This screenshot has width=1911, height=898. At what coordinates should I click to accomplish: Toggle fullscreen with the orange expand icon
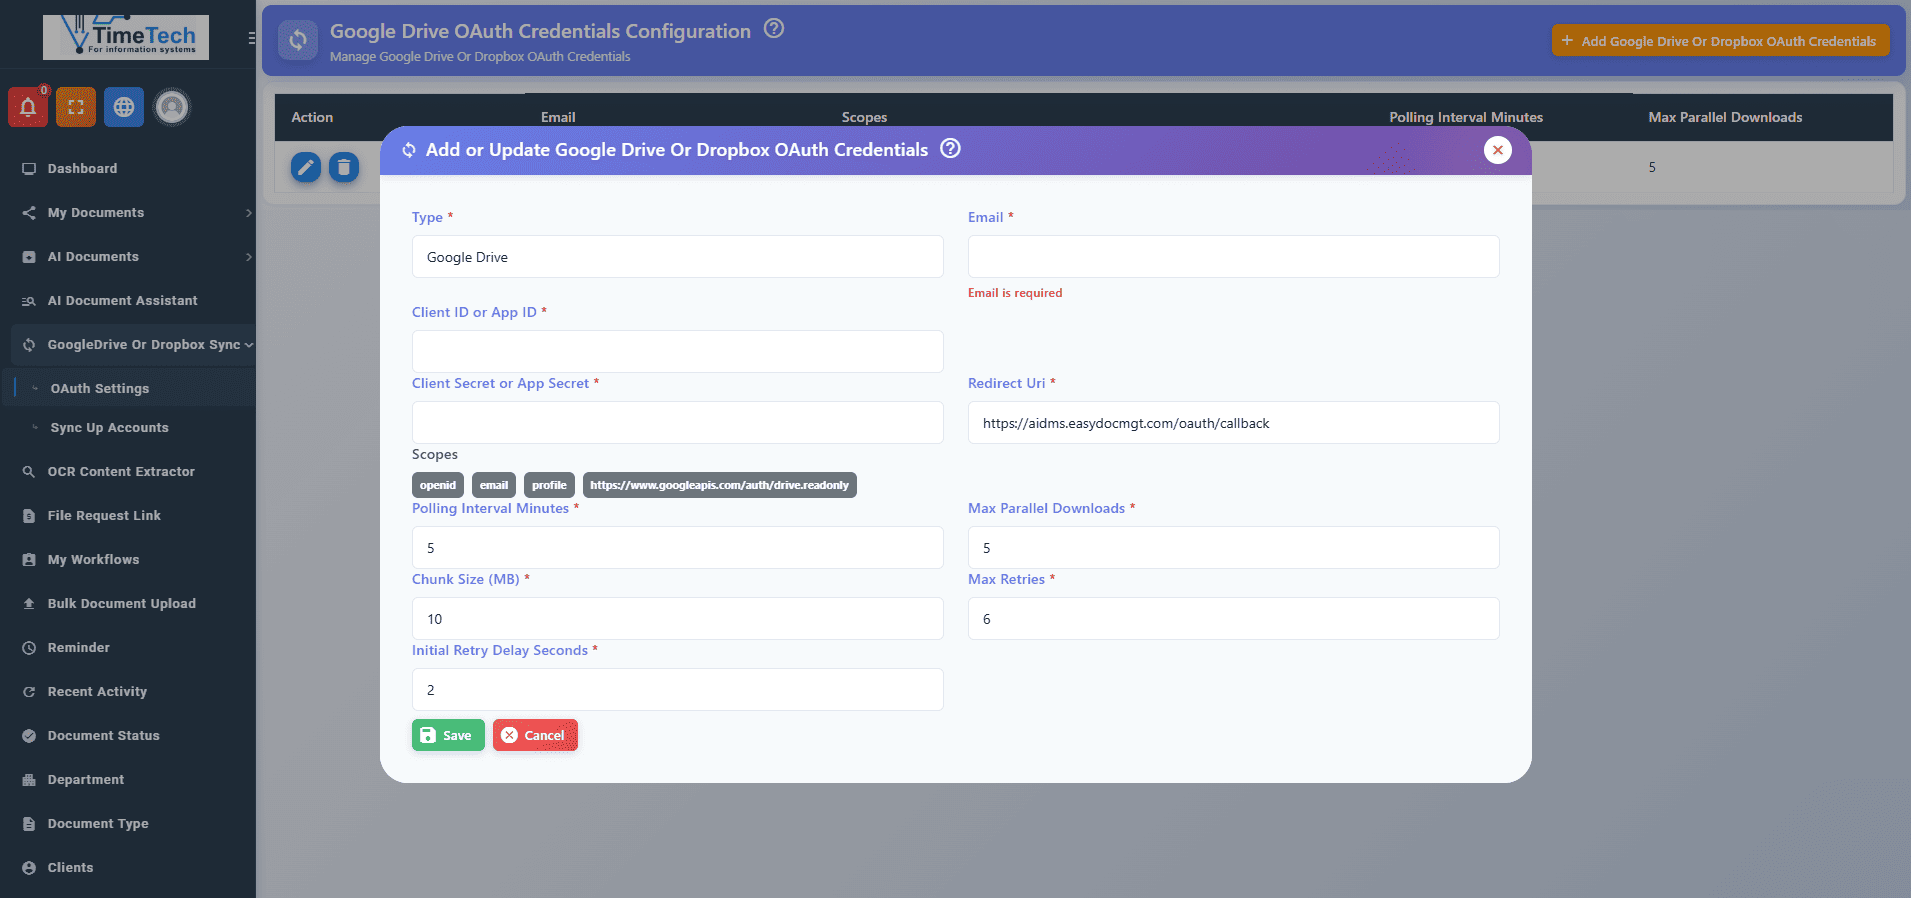(76, 107)
